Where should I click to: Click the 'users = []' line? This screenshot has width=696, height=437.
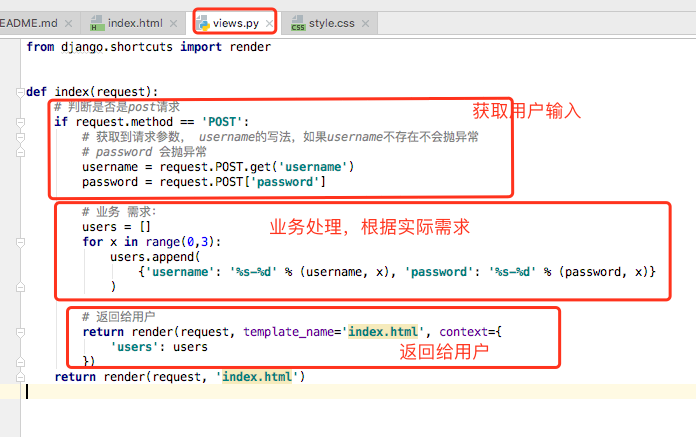coord(116,227)
